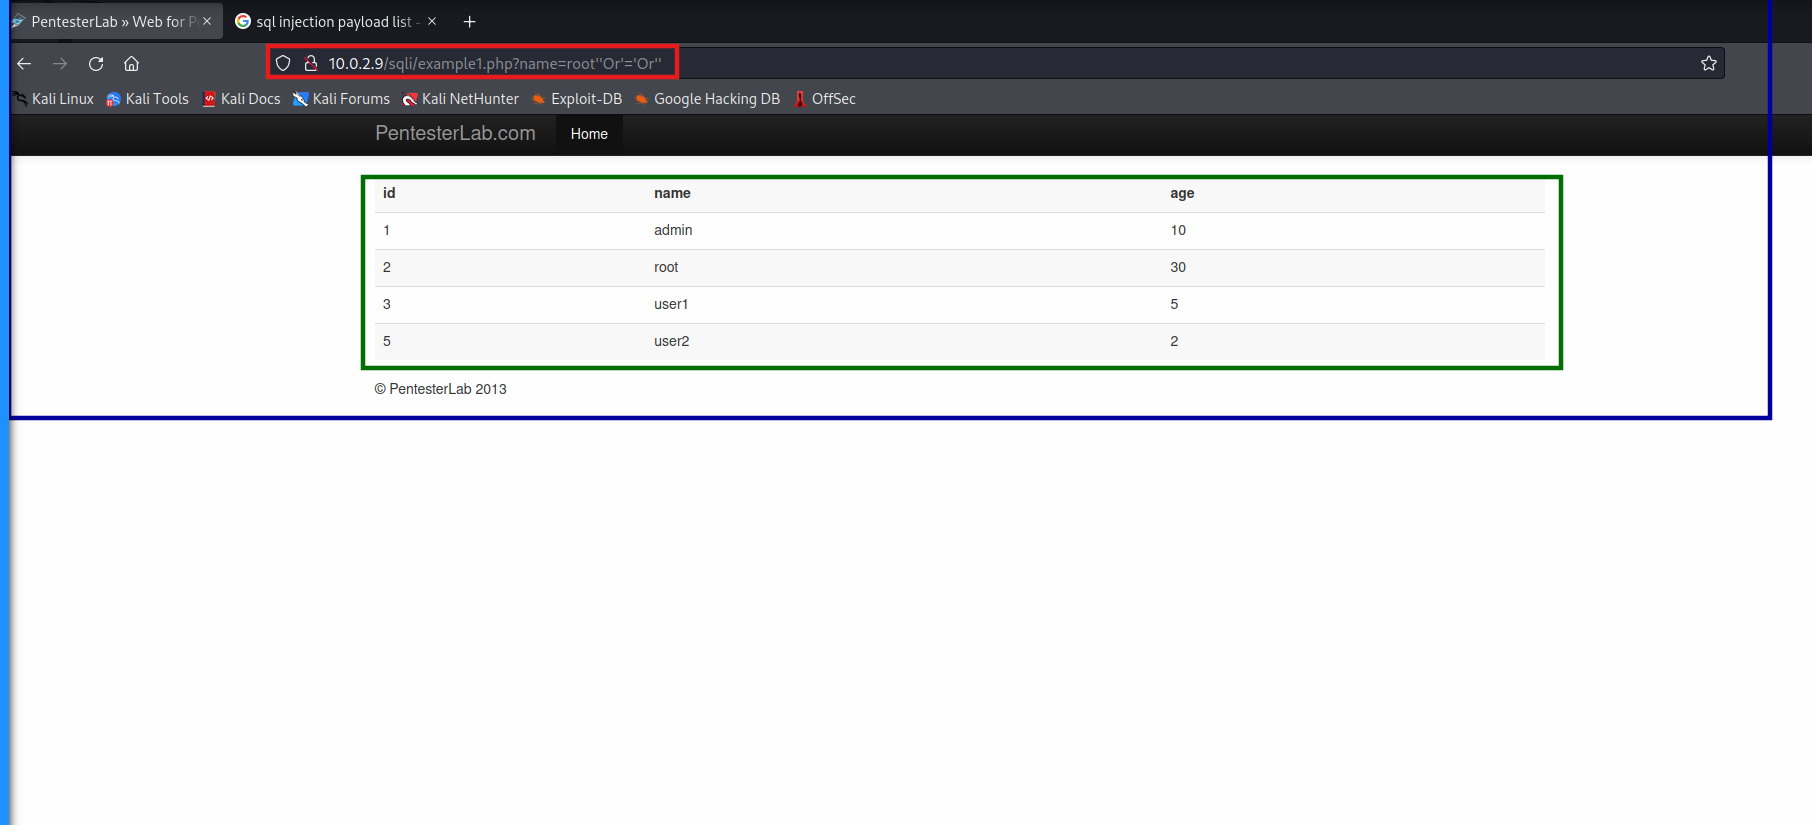
Task: Open the browser home page icon
Action: point(131,63)
